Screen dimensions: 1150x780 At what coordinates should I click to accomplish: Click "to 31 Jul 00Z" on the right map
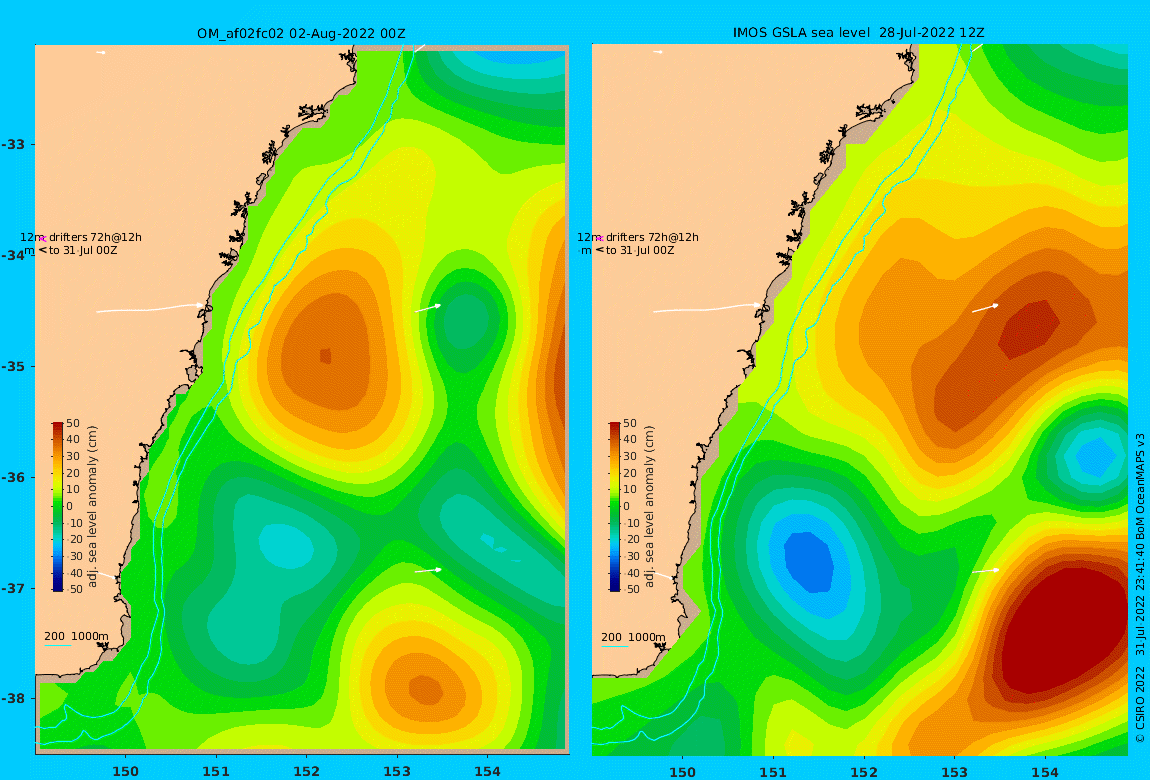coord(640,251)
